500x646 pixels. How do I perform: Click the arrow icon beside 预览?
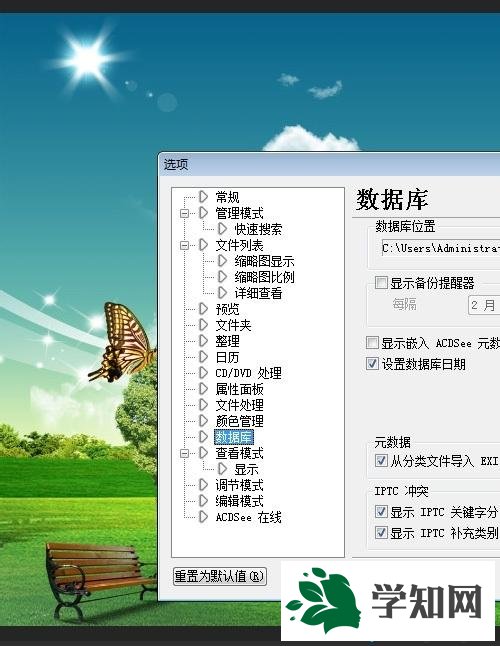[x=203, y=309]
